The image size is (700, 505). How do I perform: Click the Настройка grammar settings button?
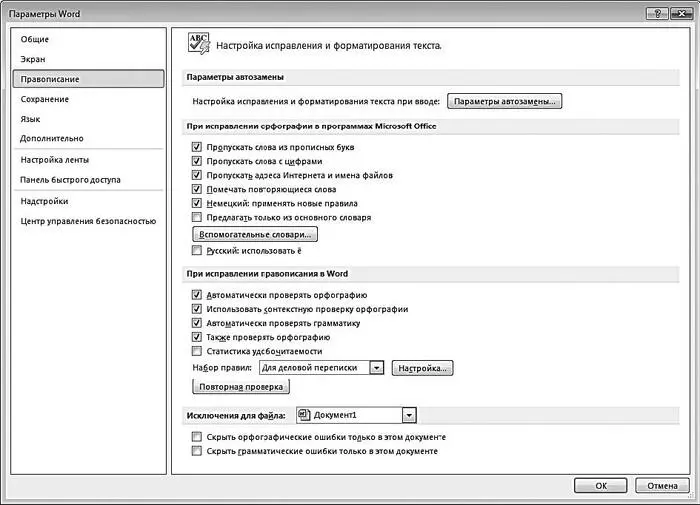click(422, 368)
